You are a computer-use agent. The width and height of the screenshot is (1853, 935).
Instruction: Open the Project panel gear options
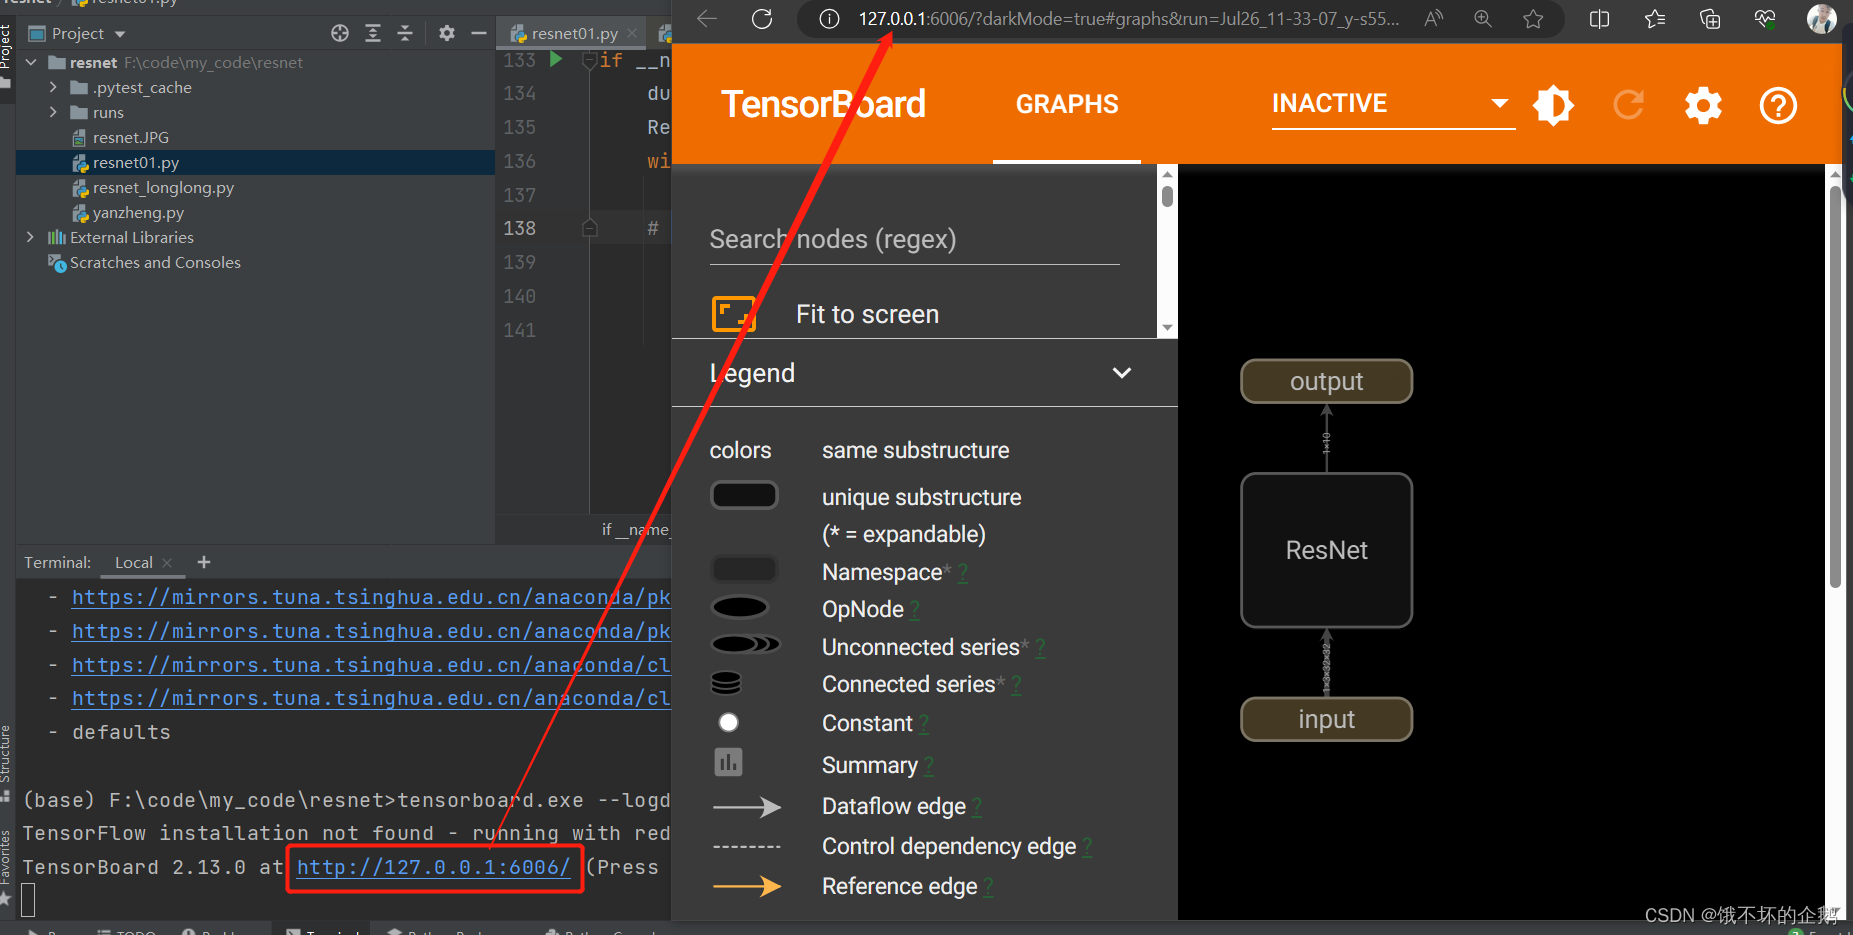coord(446,33)
